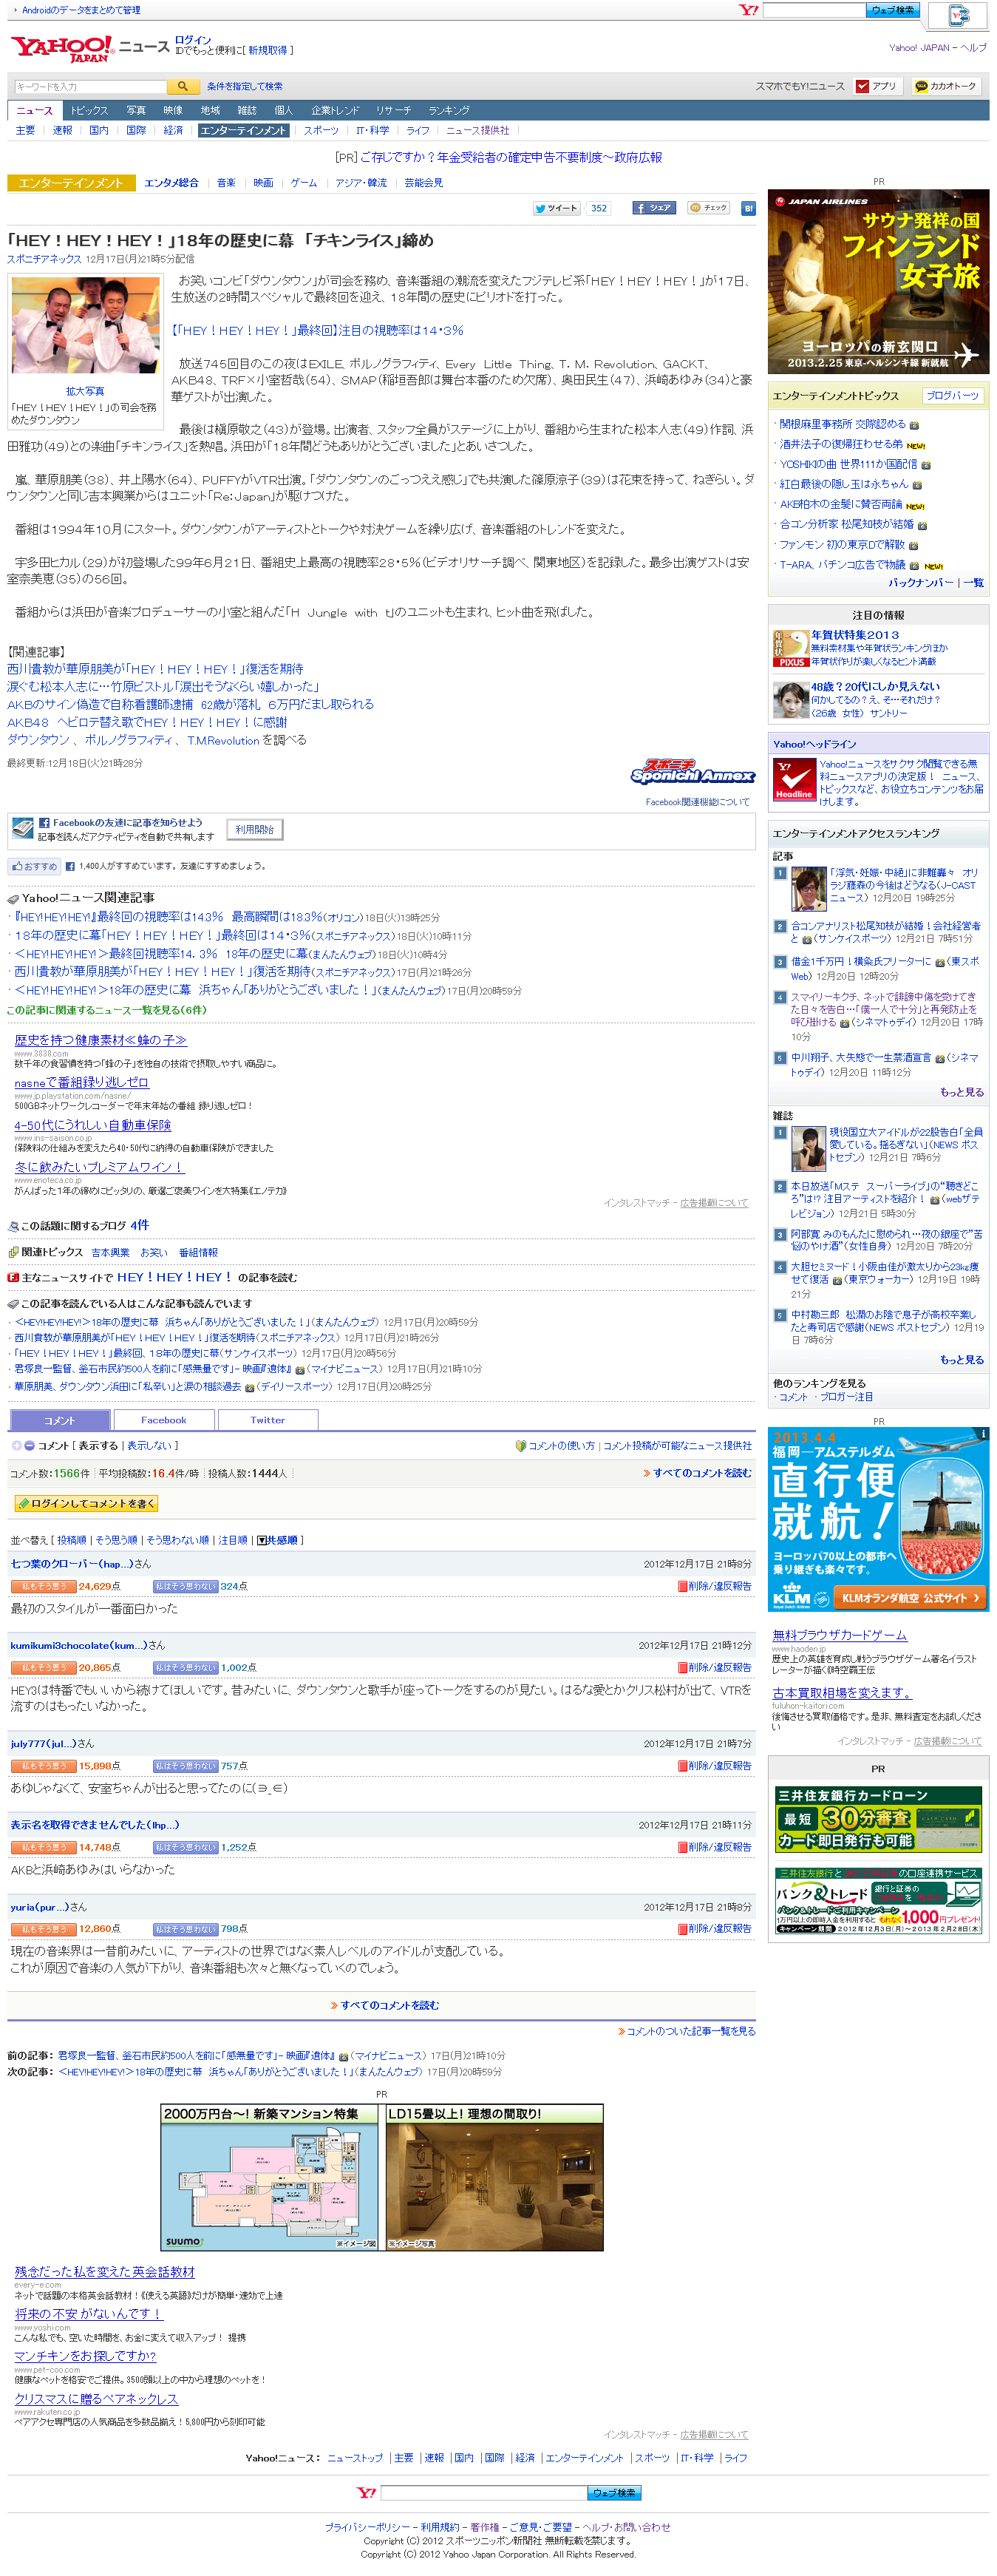Screen dimensions: 997x2576
Task: Open the 音楽 entertainment subcategory
Action: (x=226, y=183)
